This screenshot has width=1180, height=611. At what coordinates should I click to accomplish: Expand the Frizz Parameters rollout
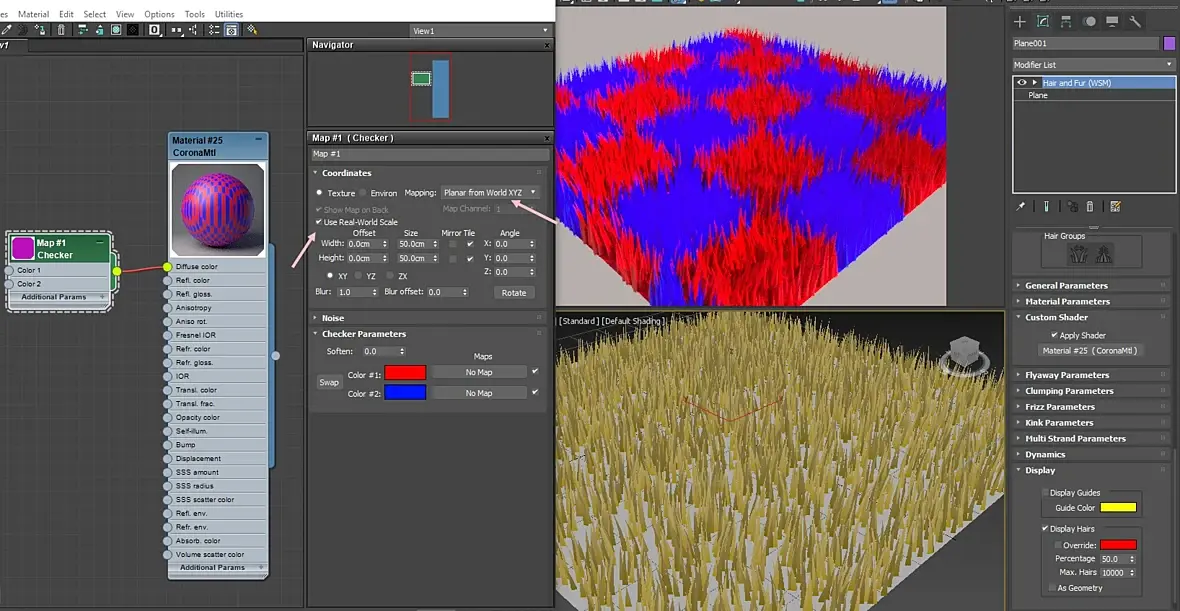(1060, 407)
